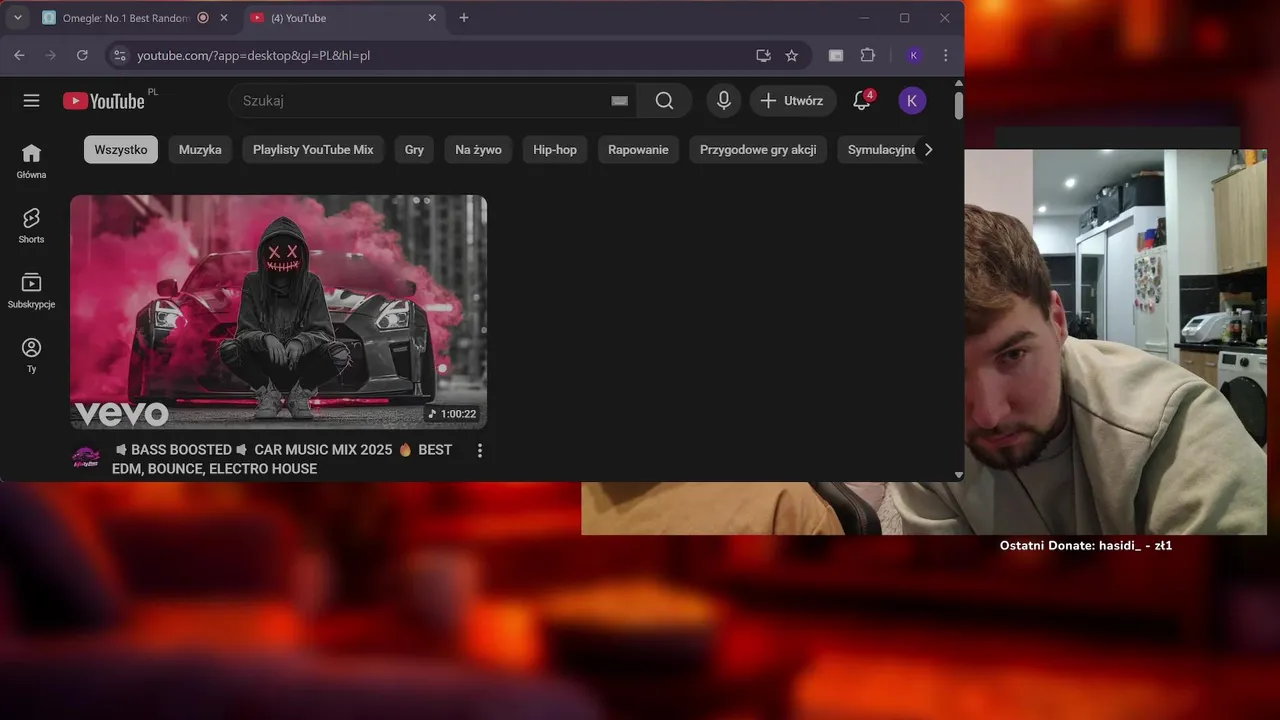Viewport: 1280px width, 720px height.
Task: View site information icon in address bar
Action: click(119, 56)
